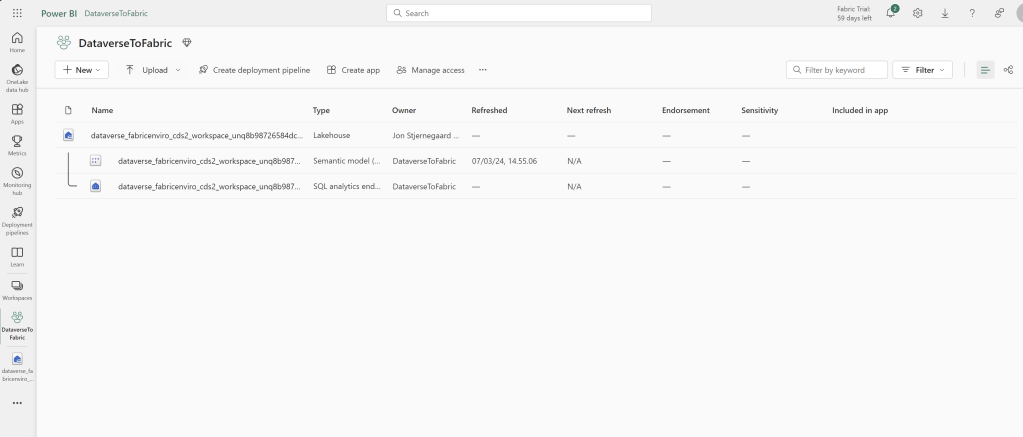Open the Learn section in sidebar
1023x437 pixels.
[x=17, y=256]
